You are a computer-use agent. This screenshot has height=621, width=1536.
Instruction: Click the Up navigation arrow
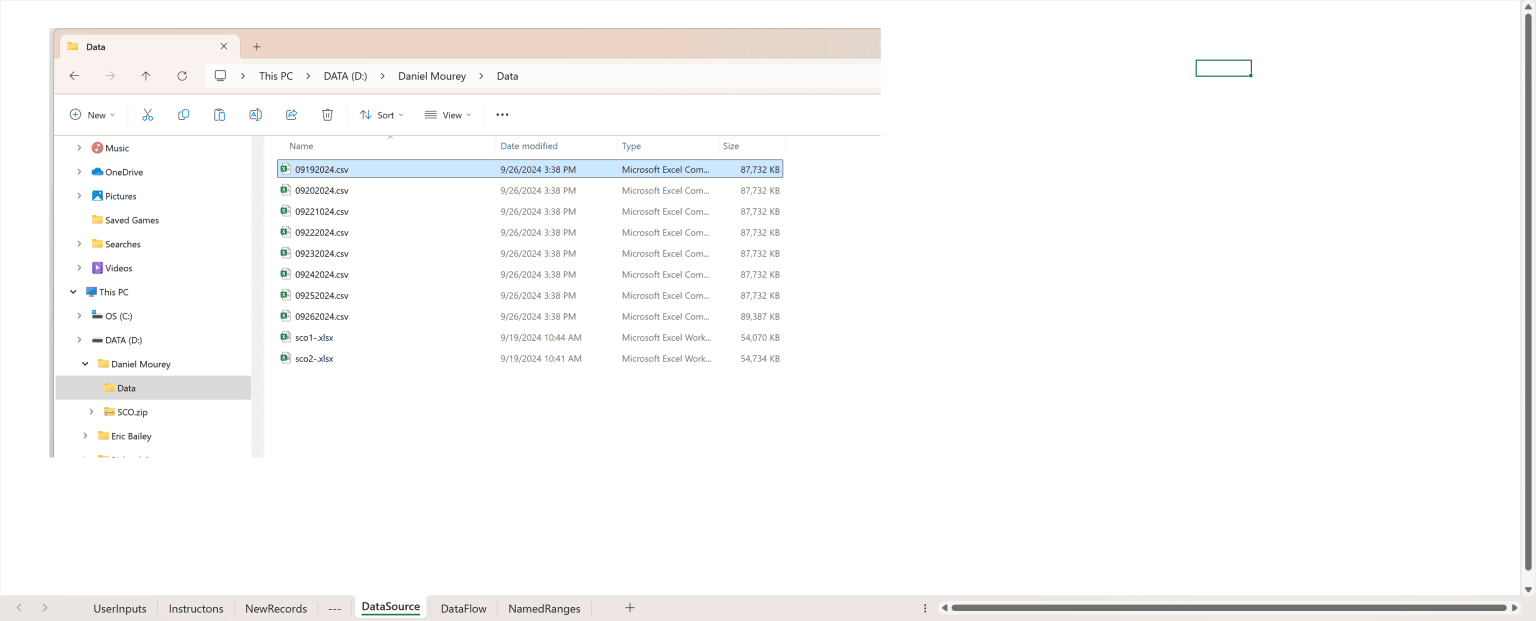(x=145, y=75)
